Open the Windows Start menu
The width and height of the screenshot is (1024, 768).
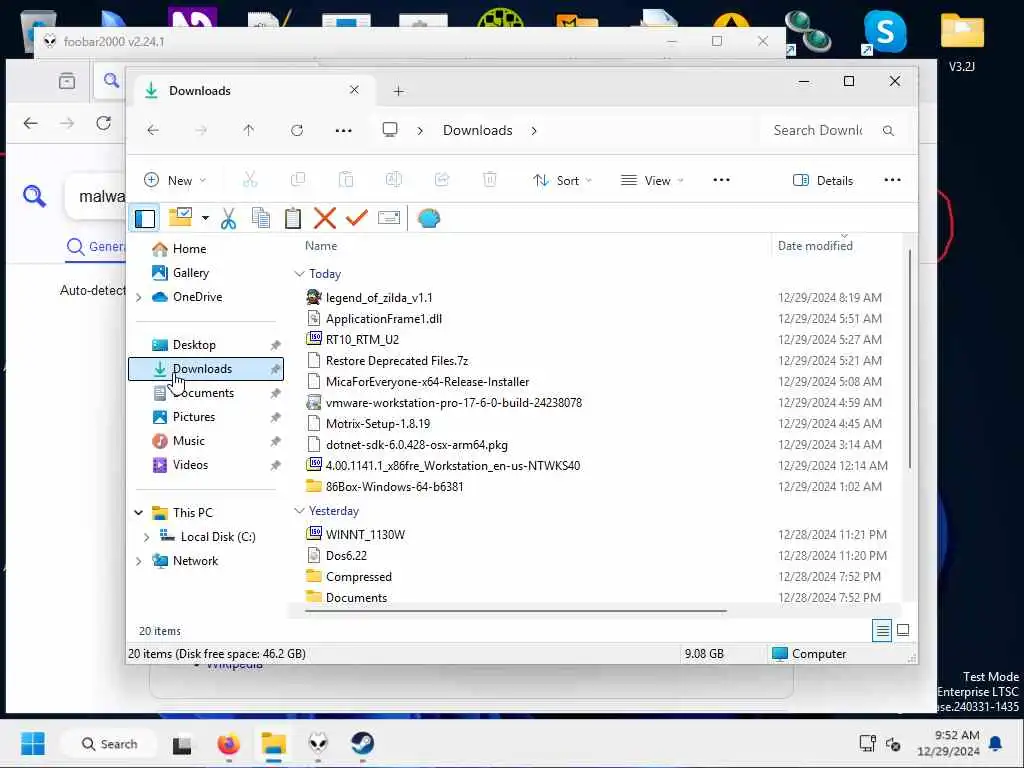[33, 743]
